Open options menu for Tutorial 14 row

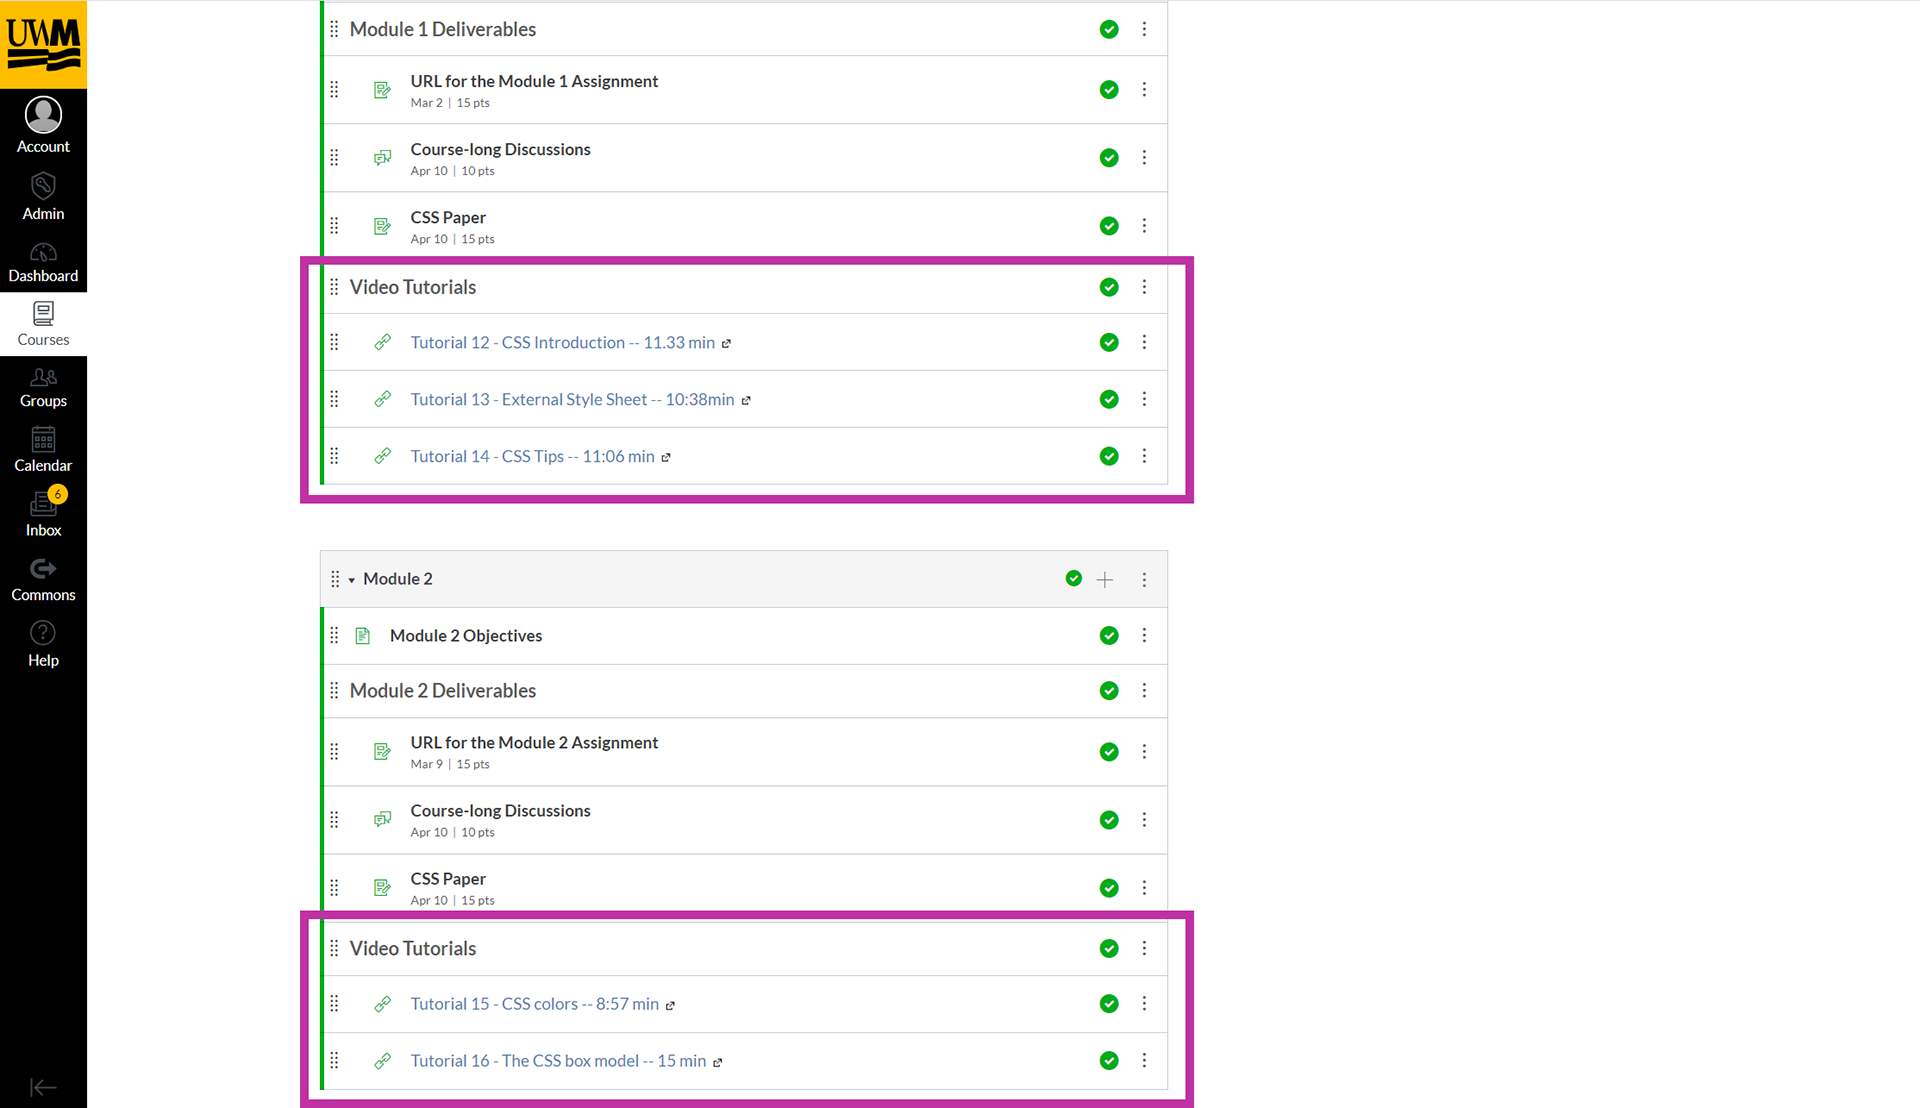(x=1144, y=456)
